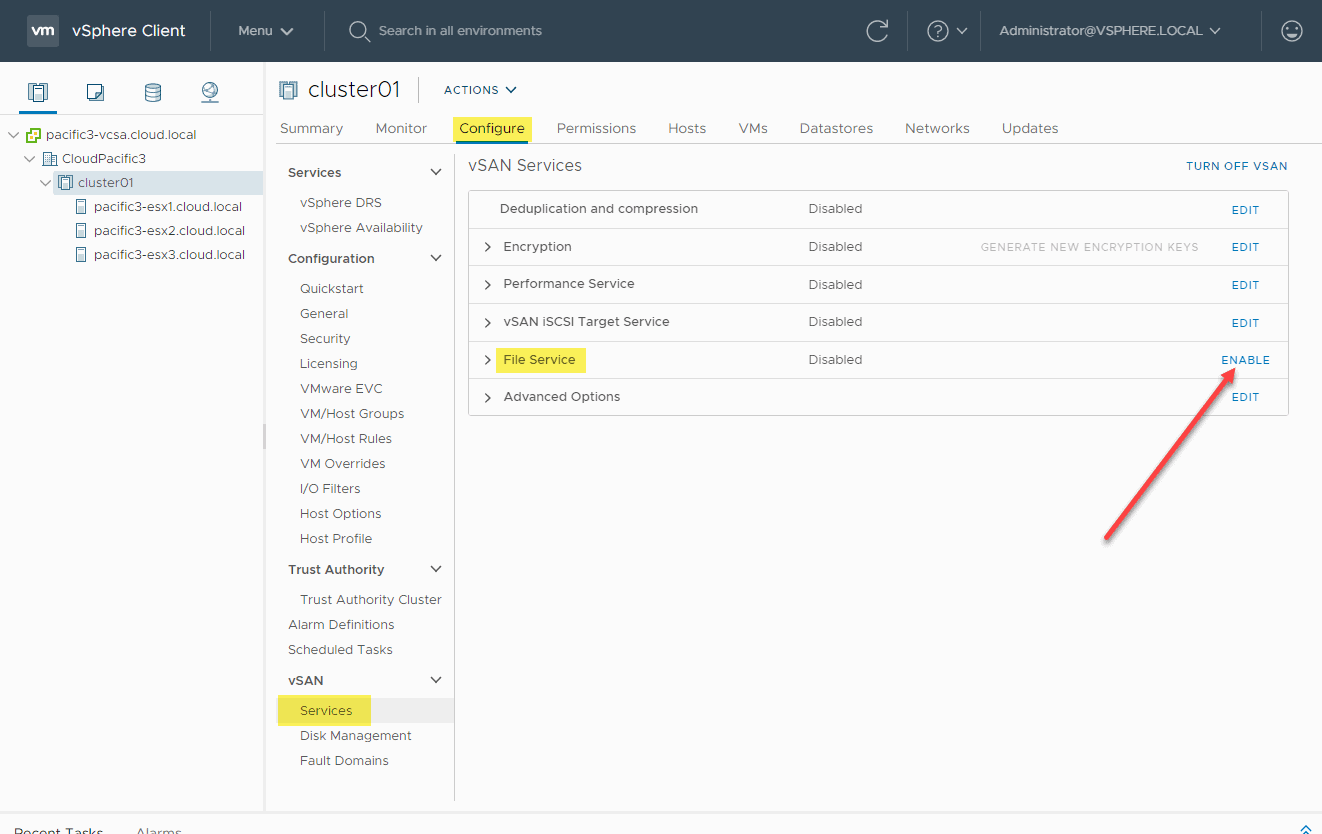Expand the bottom Recent Tasks panel arrow
1322x834 pixels.
(x=1305, y=829)
